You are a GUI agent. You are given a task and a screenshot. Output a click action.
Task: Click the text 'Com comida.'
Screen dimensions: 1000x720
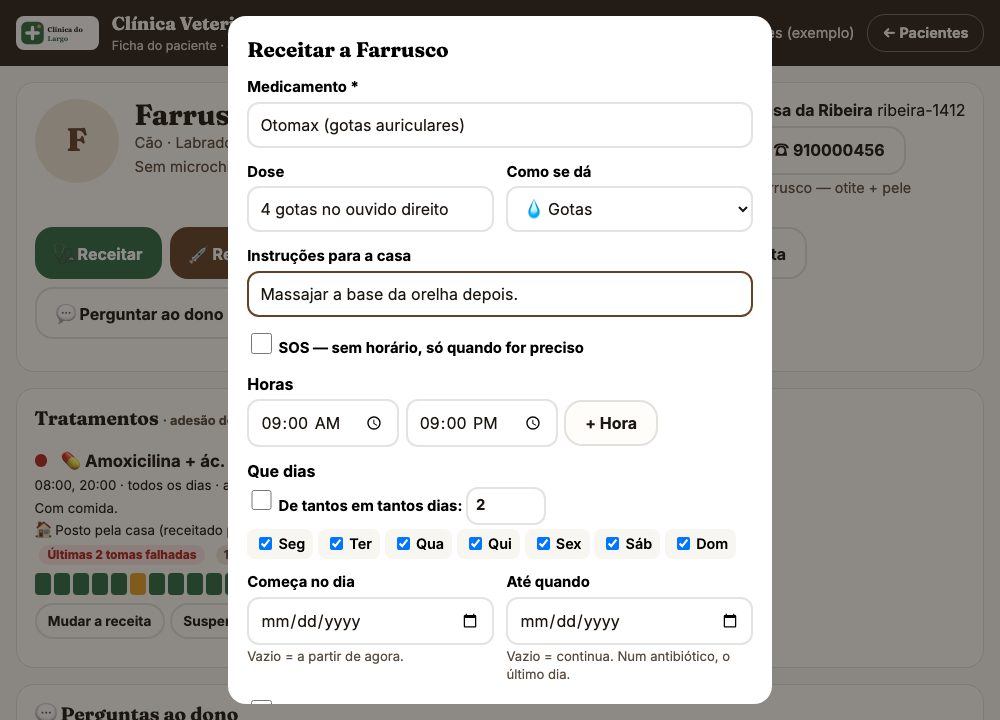pyautogui.click(x=76, y=508)
